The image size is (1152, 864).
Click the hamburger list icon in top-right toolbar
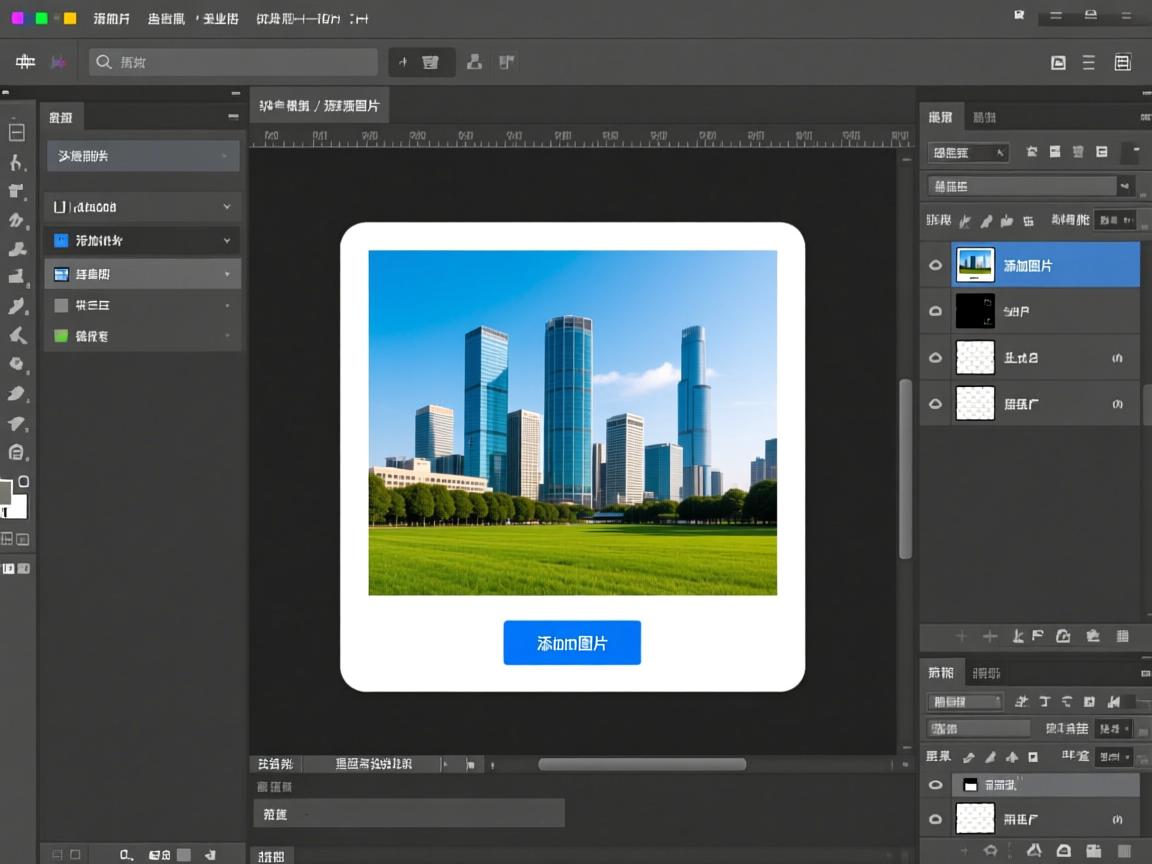[1089, 62]
